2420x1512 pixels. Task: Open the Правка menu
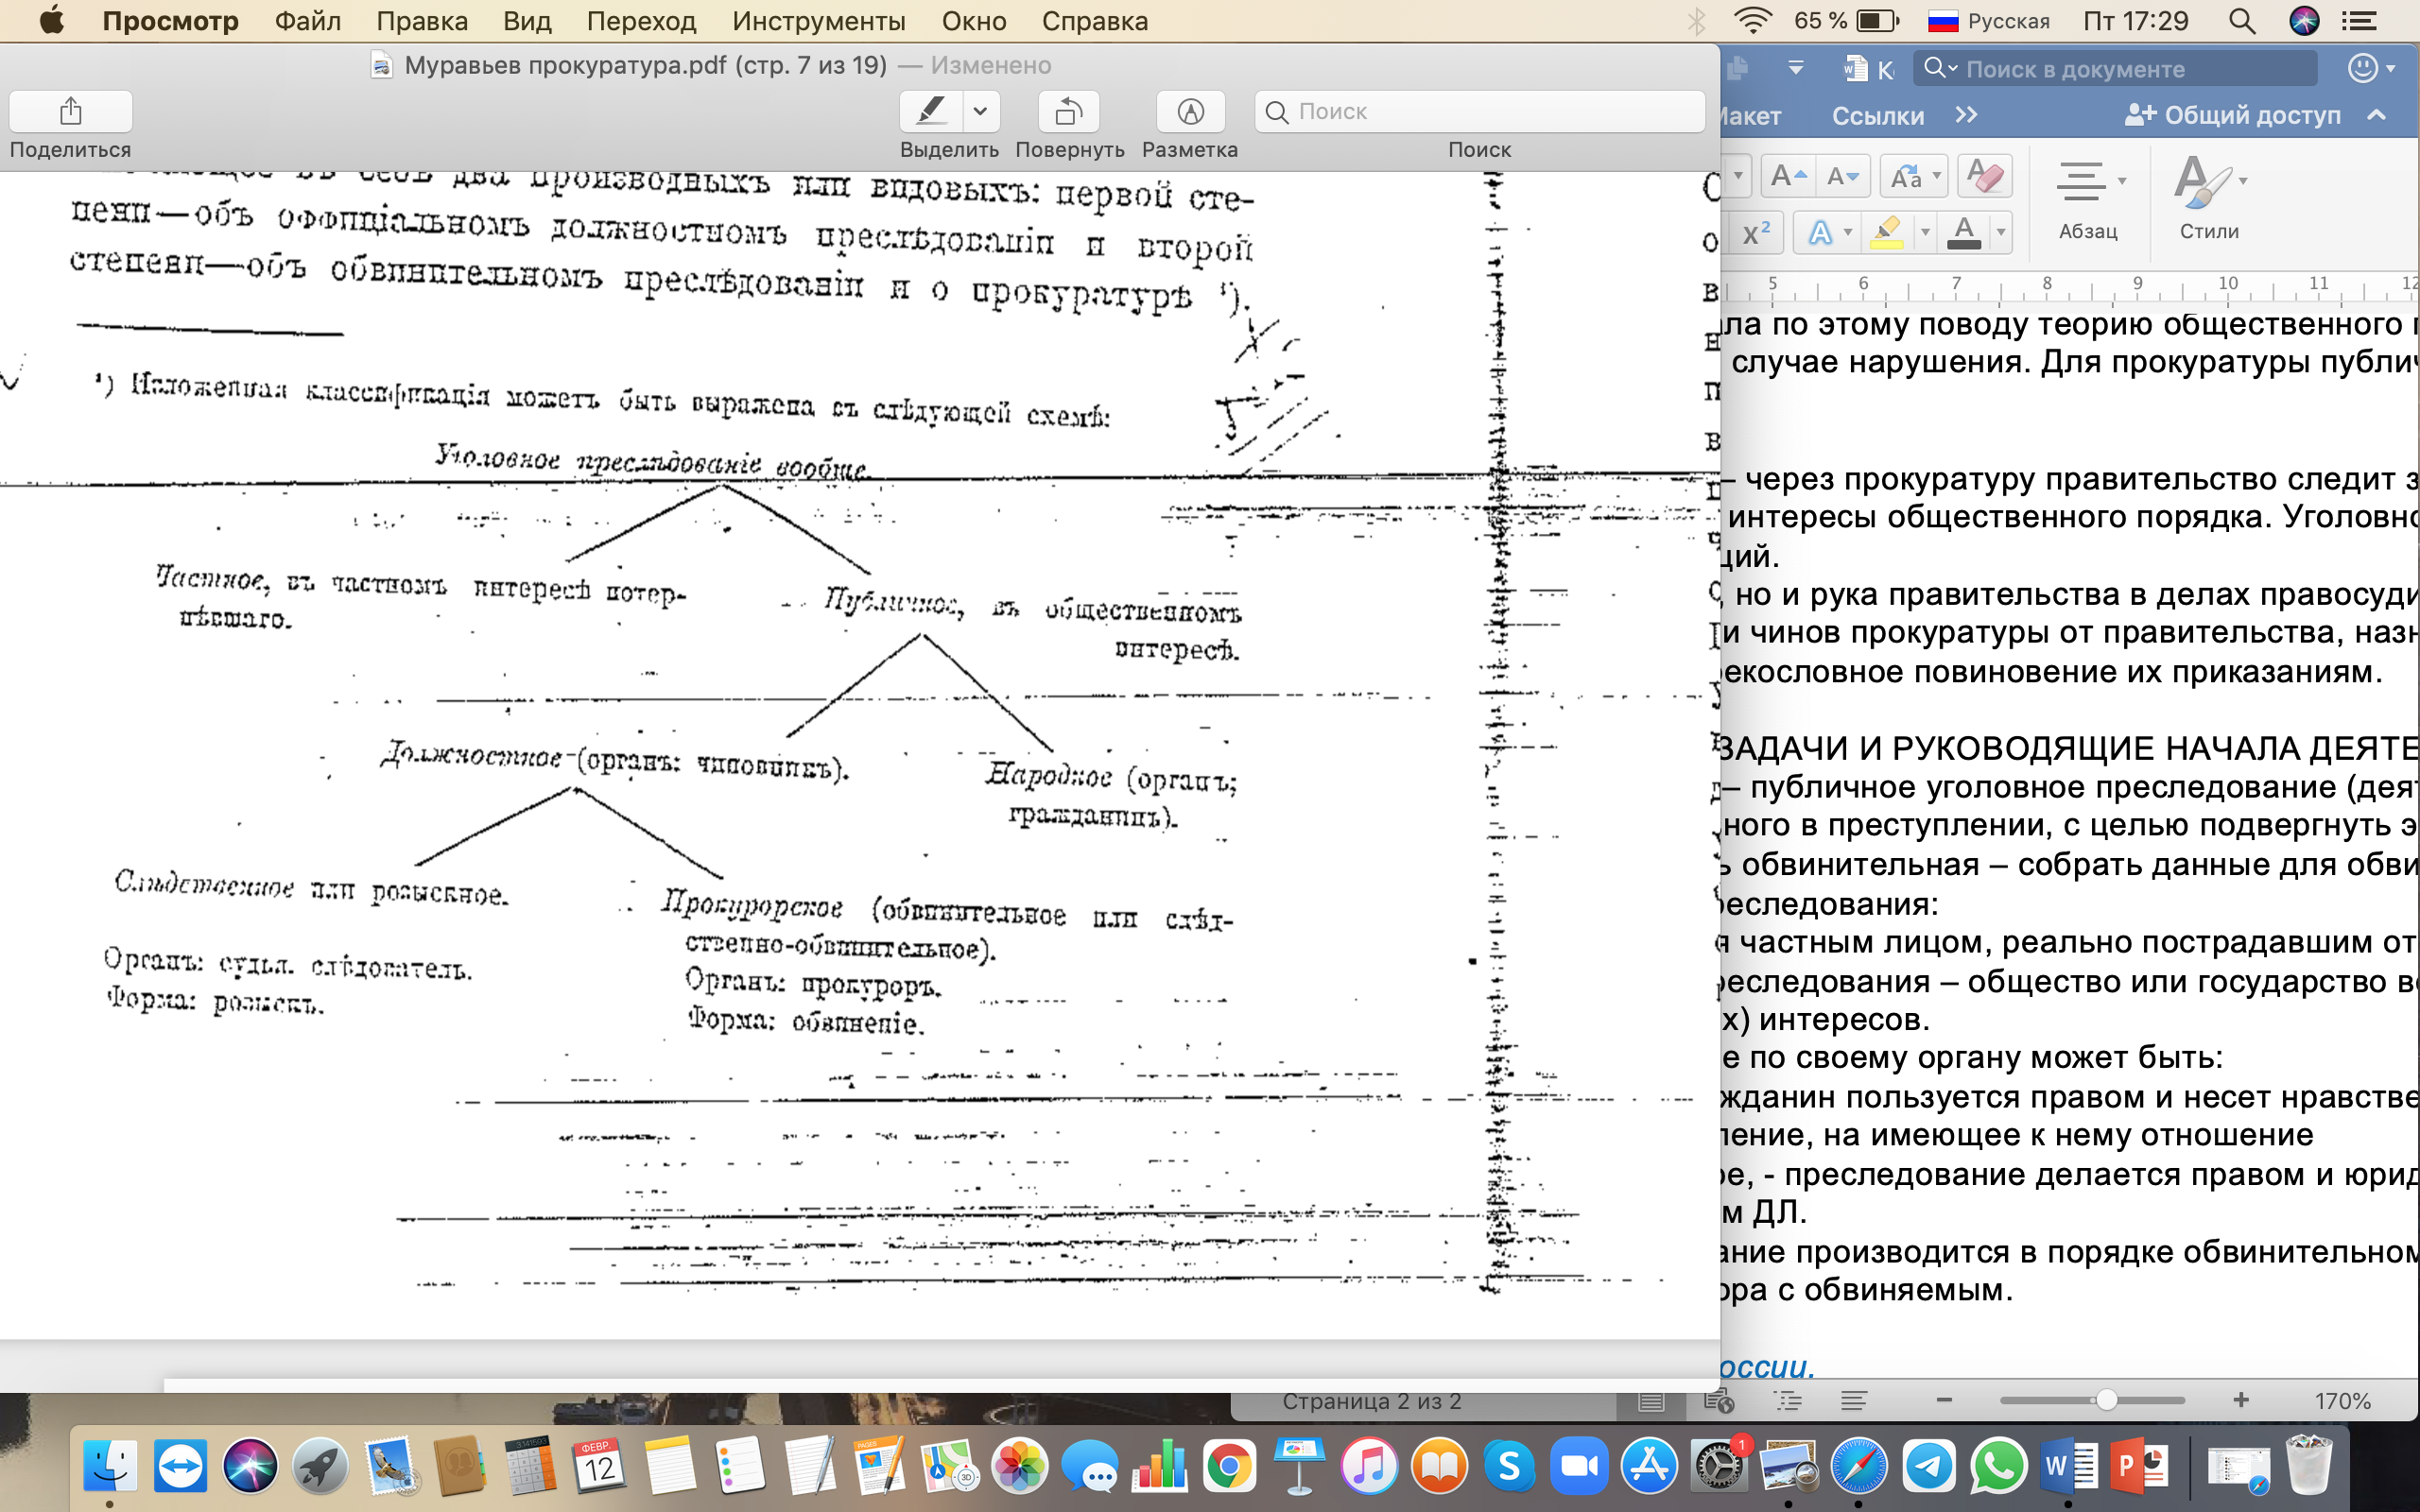coord(422,21)
